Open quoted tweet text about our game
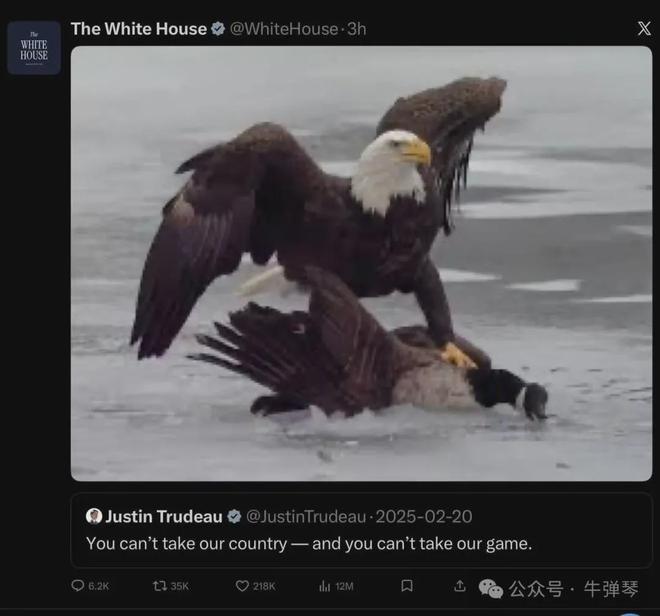Viewport: 660px width, 616px height. pyautogui.click(x=309, y=544)
